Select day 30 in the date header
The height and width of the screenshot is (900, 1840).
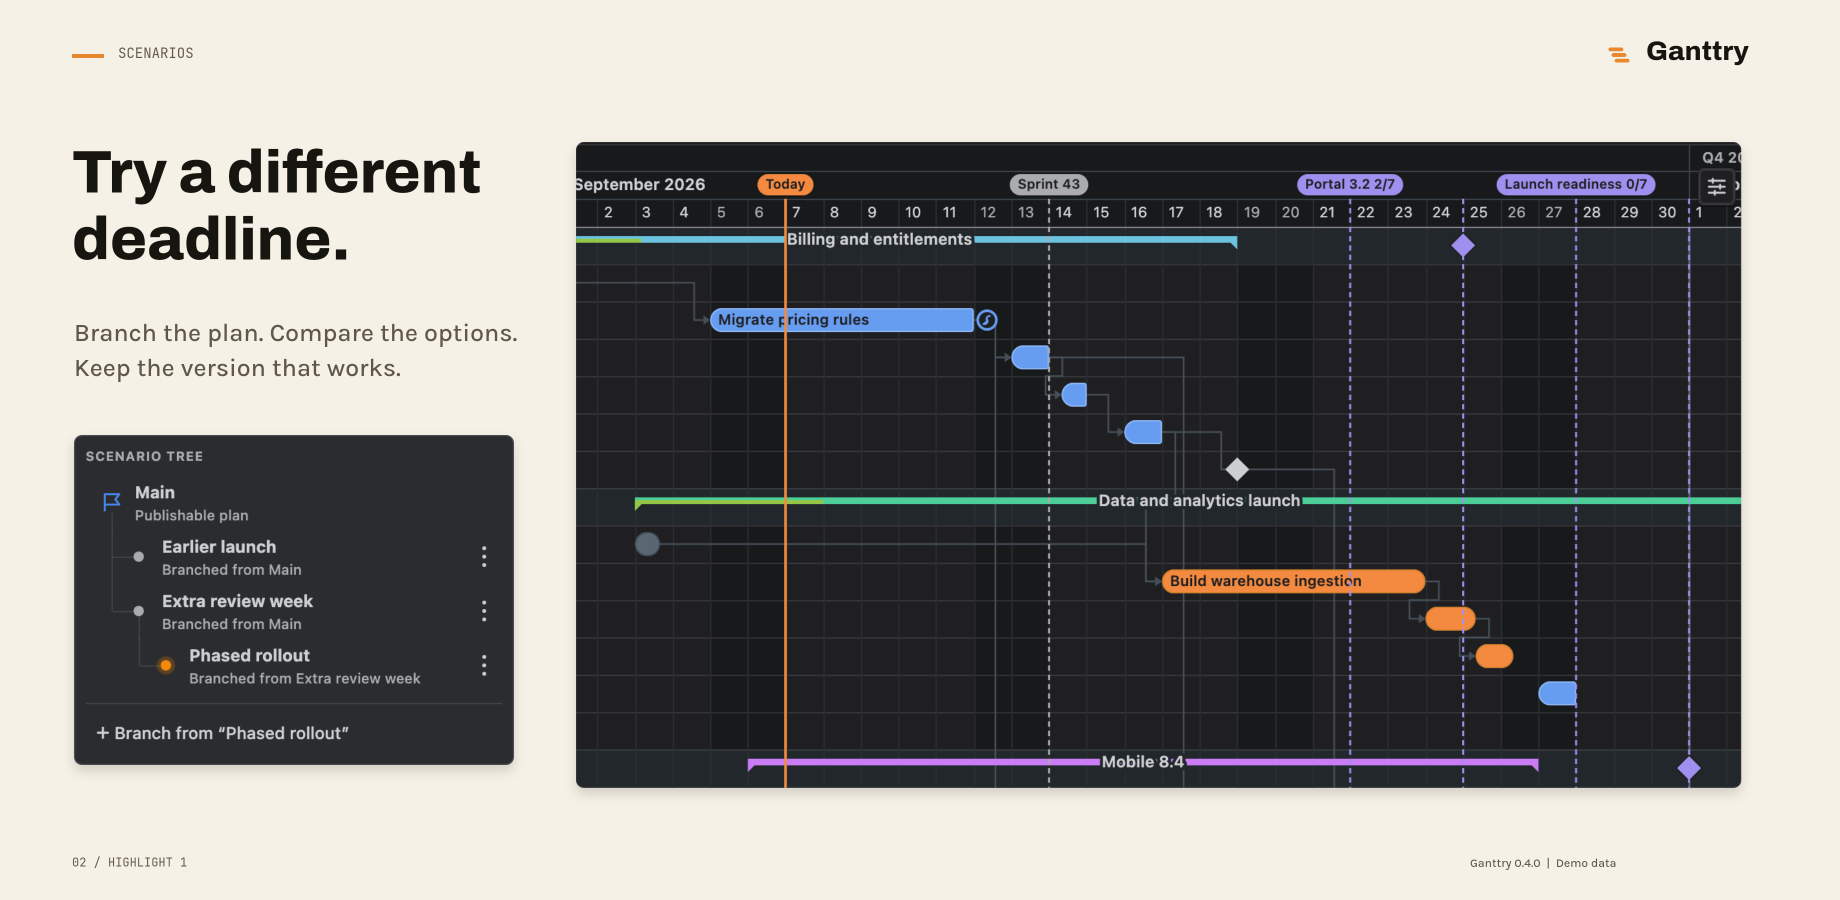[1667, 212]
